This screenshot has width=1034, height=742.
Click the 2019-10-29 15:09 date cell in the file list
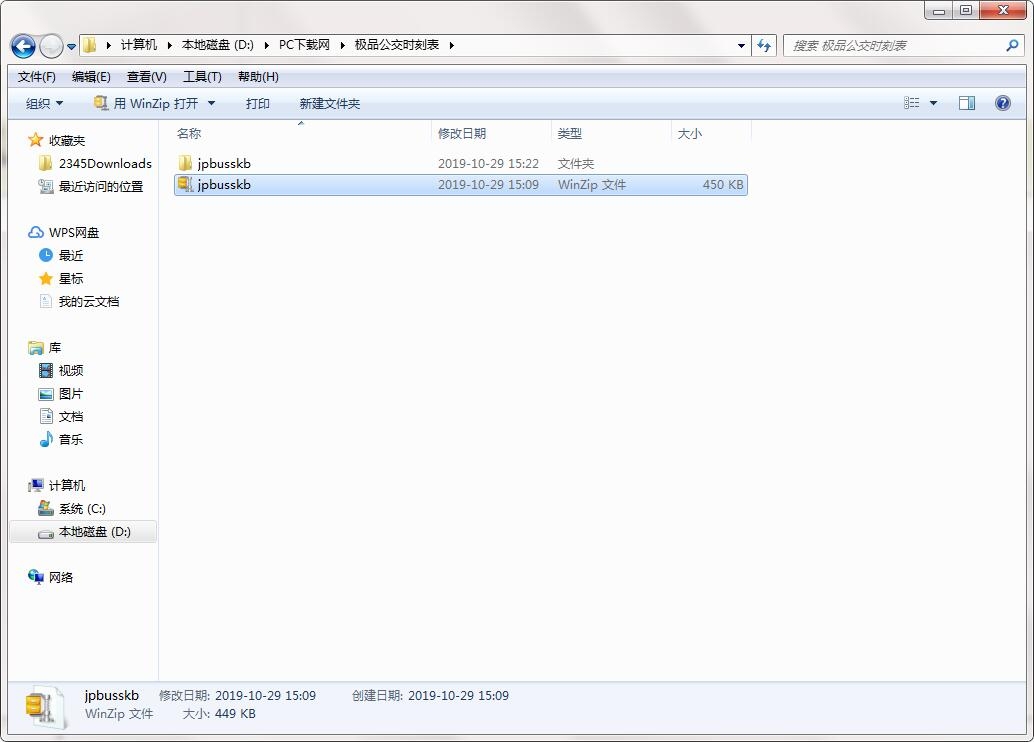[x=488, y=185]
